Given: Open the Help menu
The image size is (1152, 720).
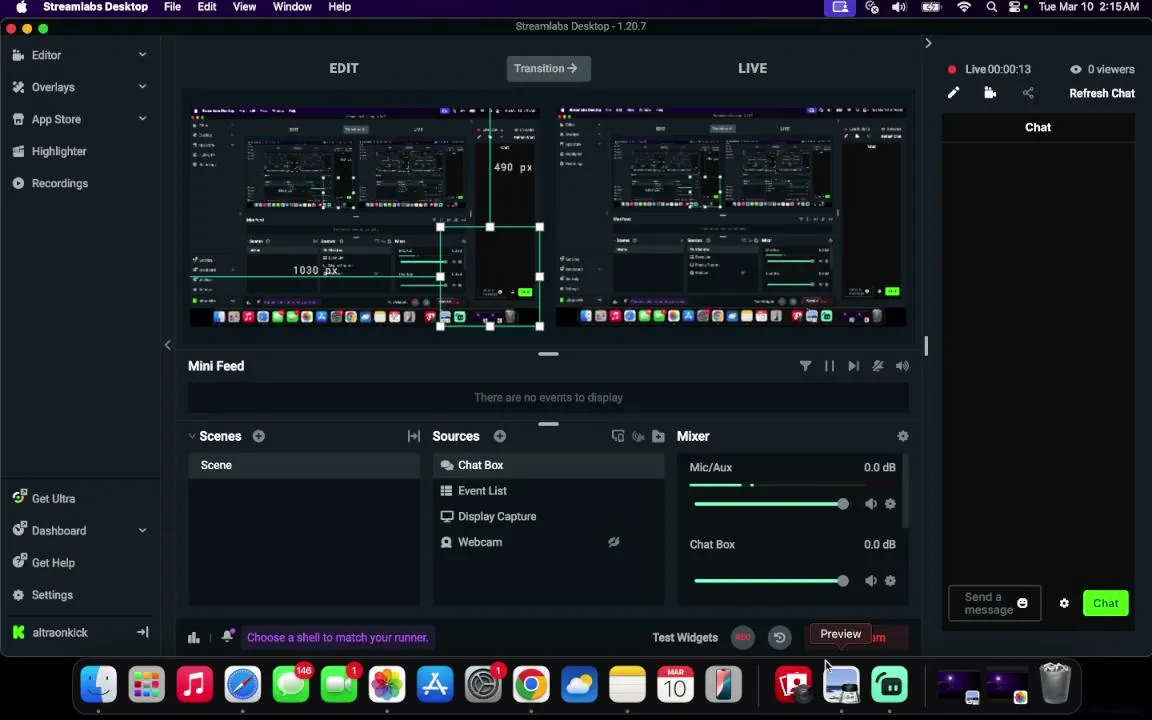Looking at the screenshot, I should pyautogui.click(x=339, y=7).
